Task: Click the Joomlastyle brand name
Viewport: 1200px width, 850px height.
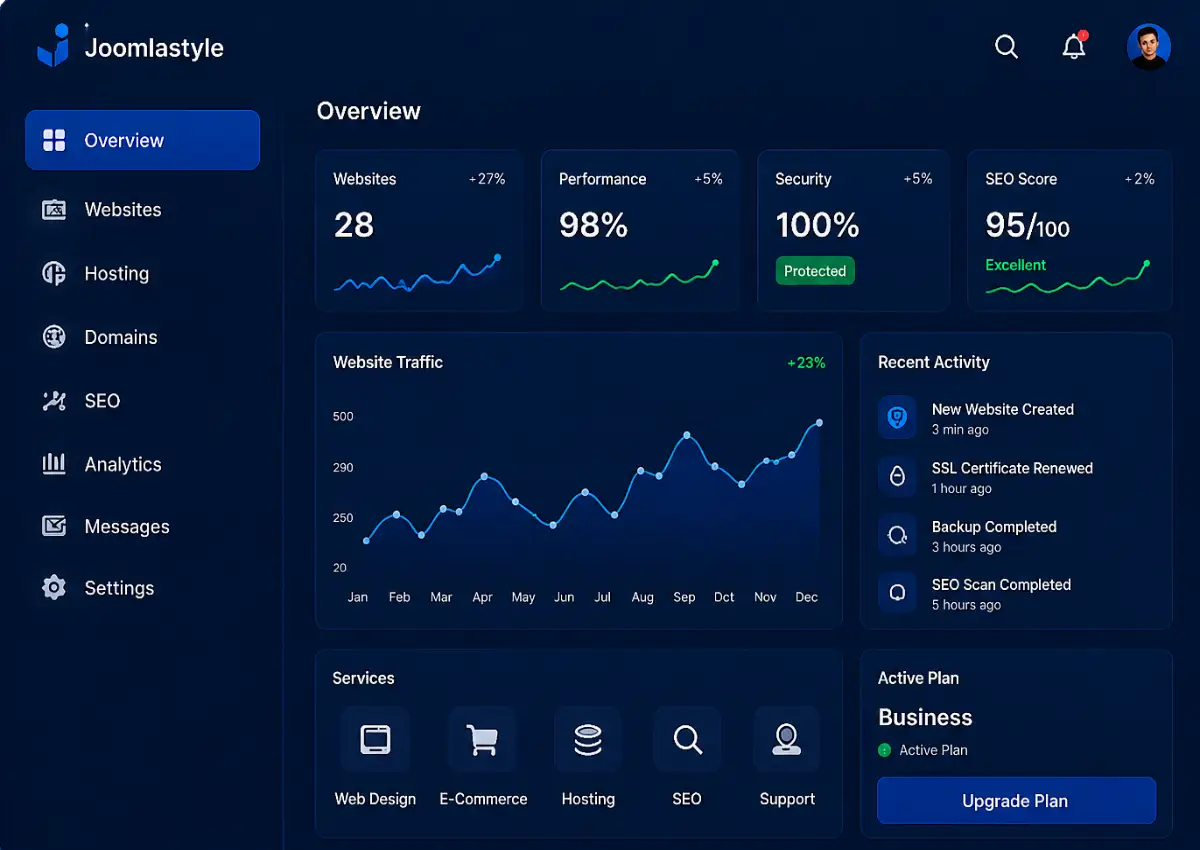Action: click(154, 48)
